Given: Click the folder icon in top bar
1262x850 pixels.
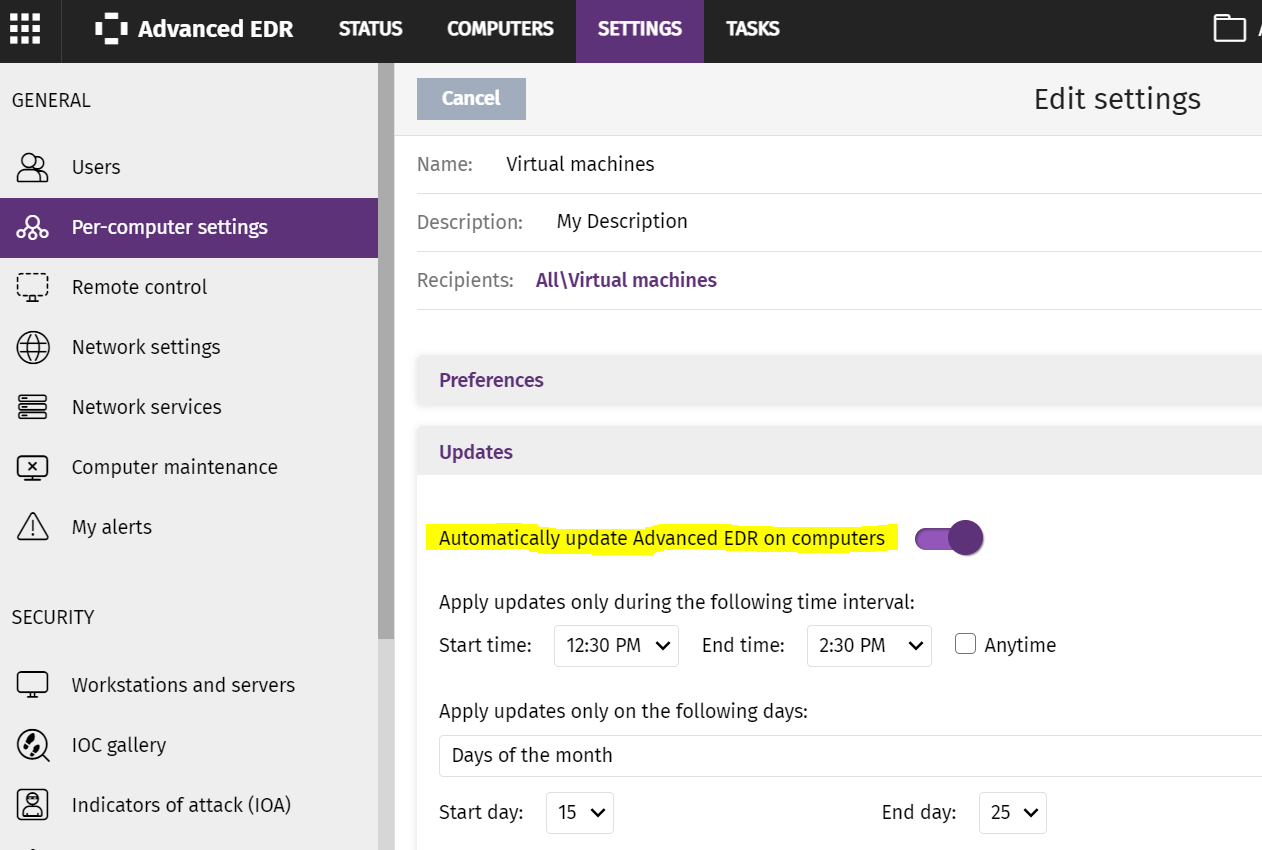Looking at the screenshot, I should tap(1230, 29).
